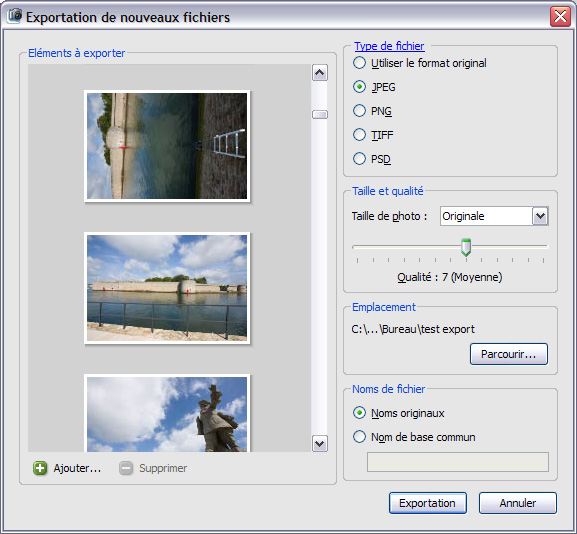The width and height of the screenshot is (577, 534).
Task: Click the quality slider handle
Action: 466,247
